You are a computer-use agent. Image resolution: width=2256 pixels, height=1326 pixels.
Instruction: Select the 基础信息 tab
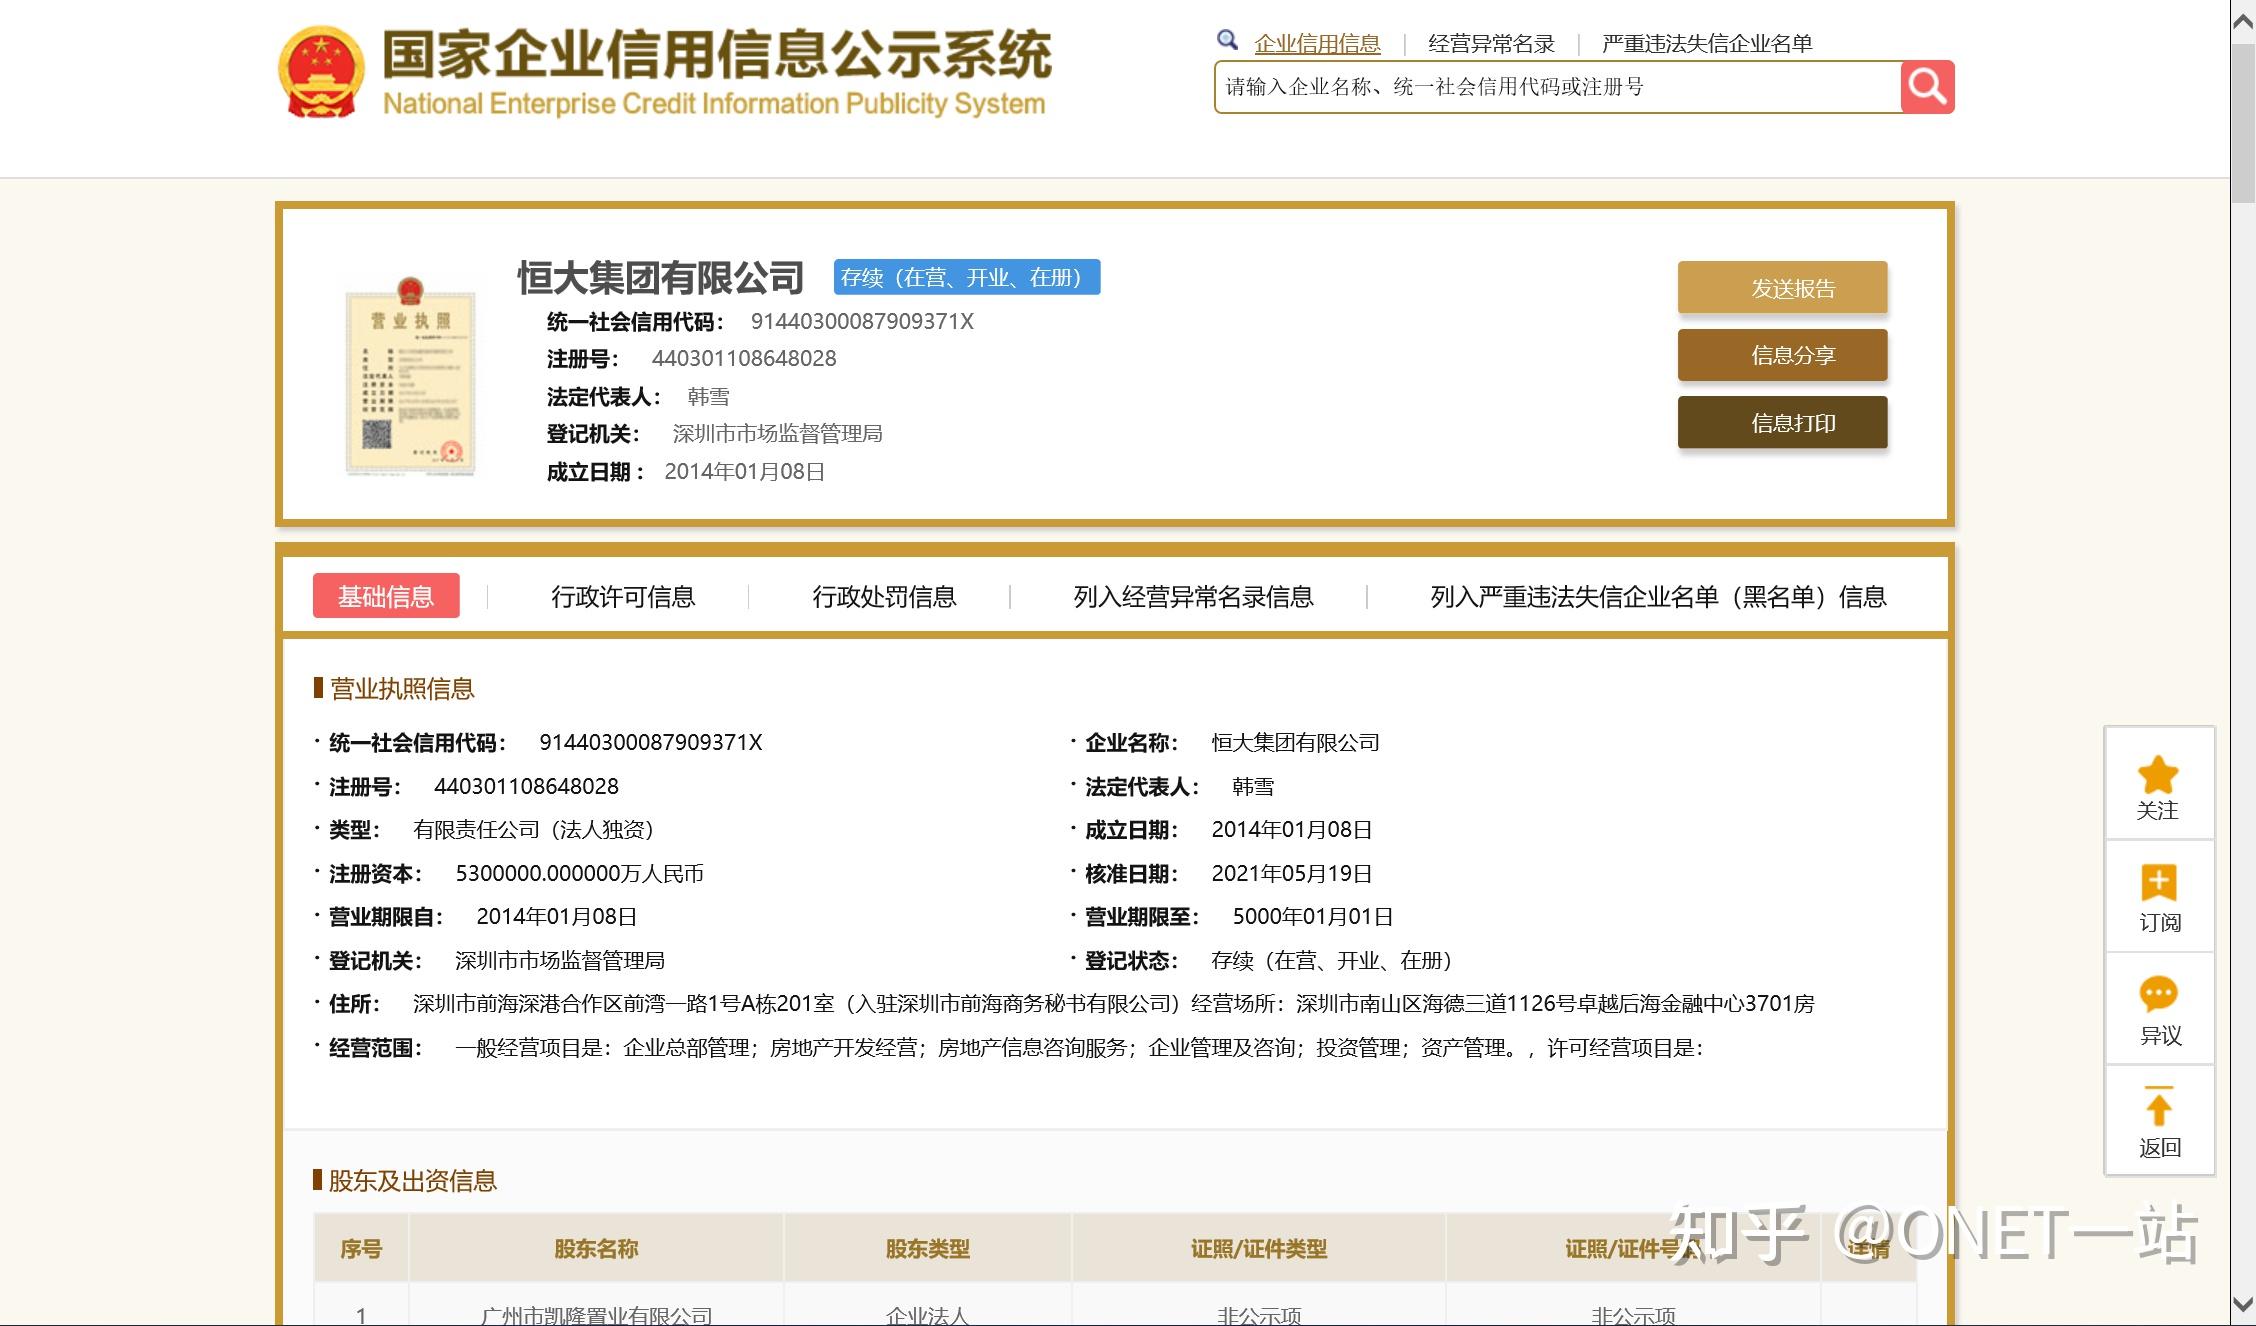tap(386, 596)
